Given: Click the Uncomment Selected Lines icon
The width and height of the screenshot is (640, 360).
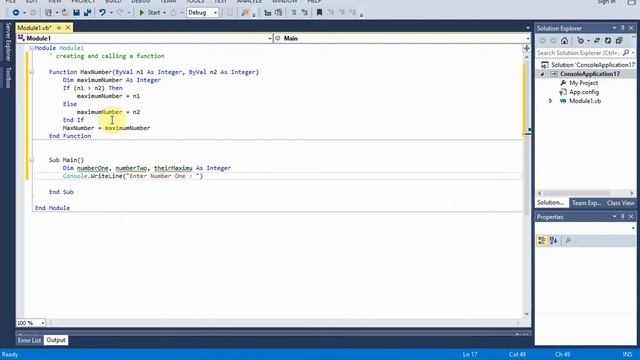Looking at the screenshot, I should [279, 13].
